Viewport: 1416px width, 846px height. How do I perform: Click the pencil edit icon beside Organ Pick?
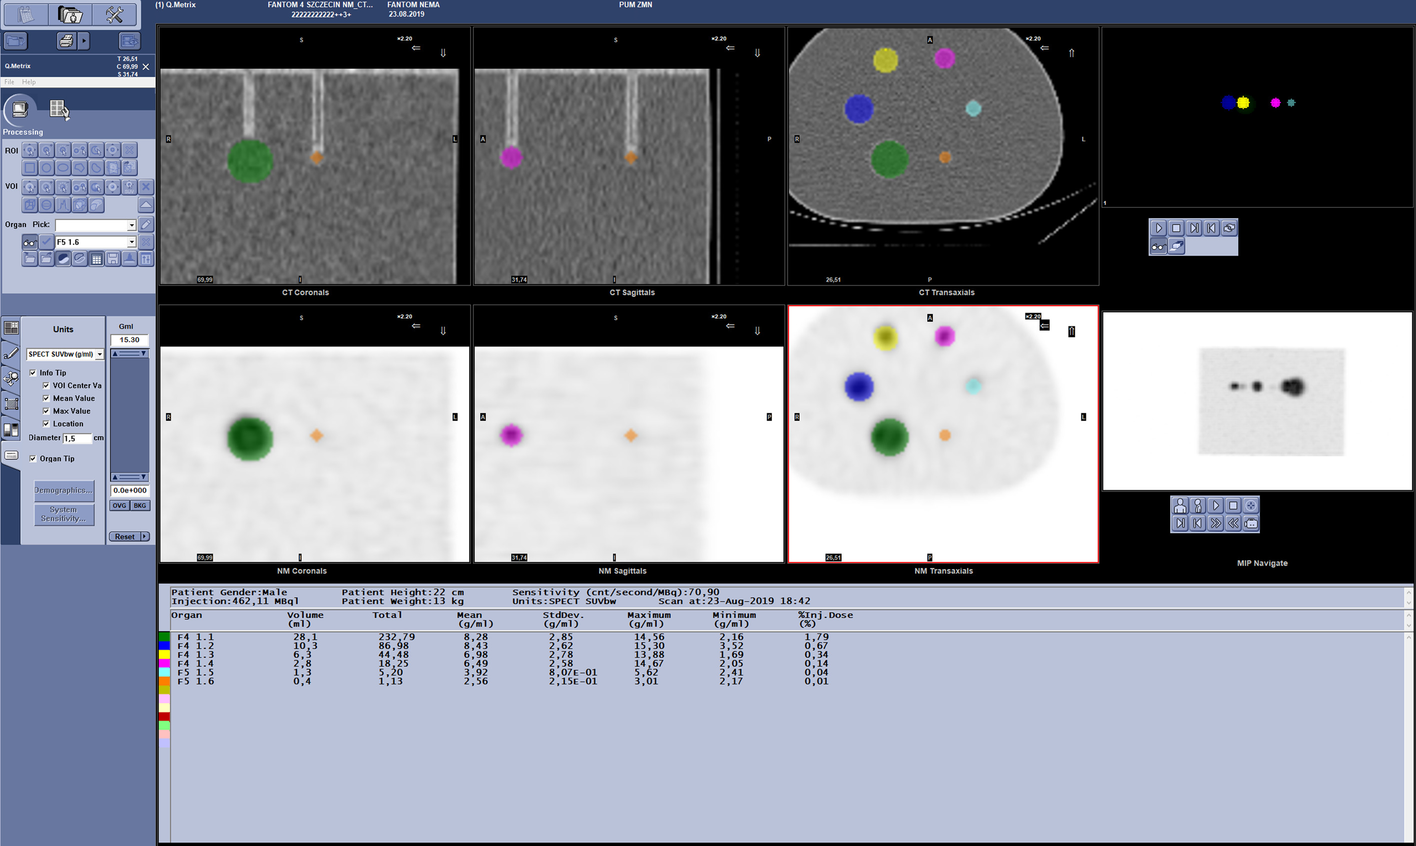pos(146,225)
